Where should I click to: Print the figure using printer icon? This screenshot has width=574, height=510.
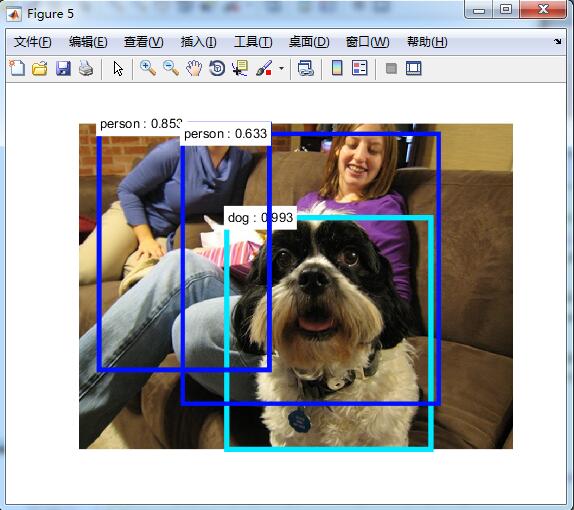pos(86,68)
